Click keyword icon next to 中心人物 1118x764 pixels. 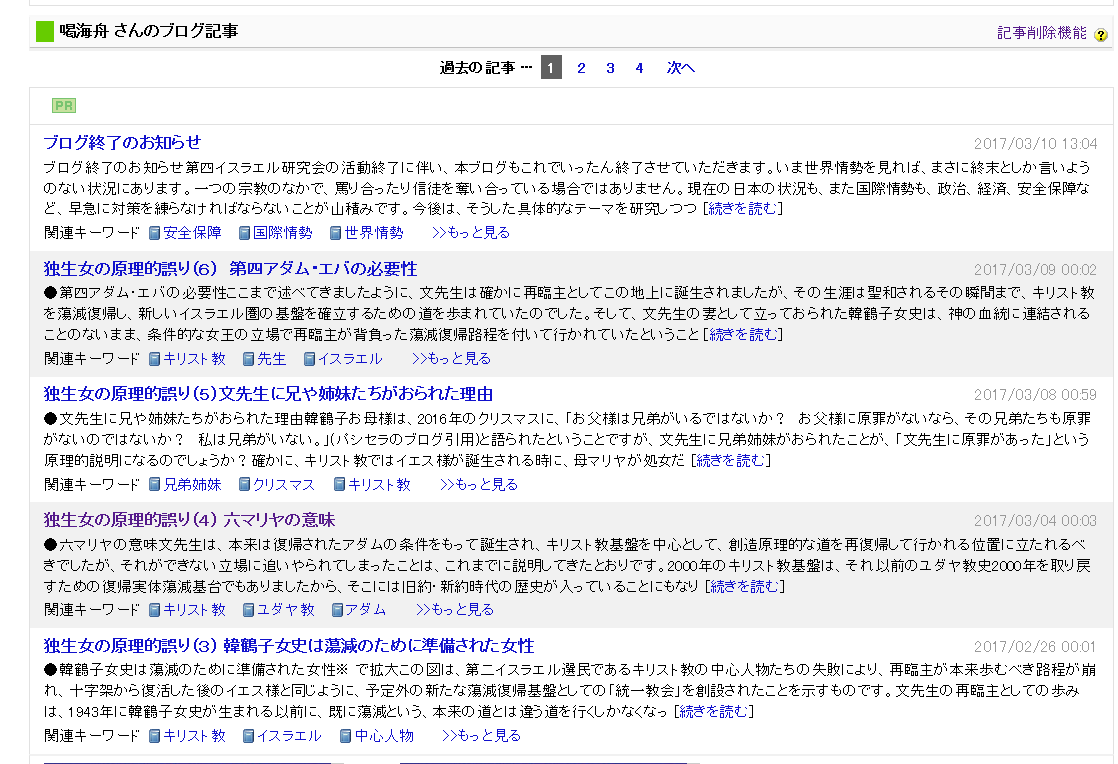346,736
